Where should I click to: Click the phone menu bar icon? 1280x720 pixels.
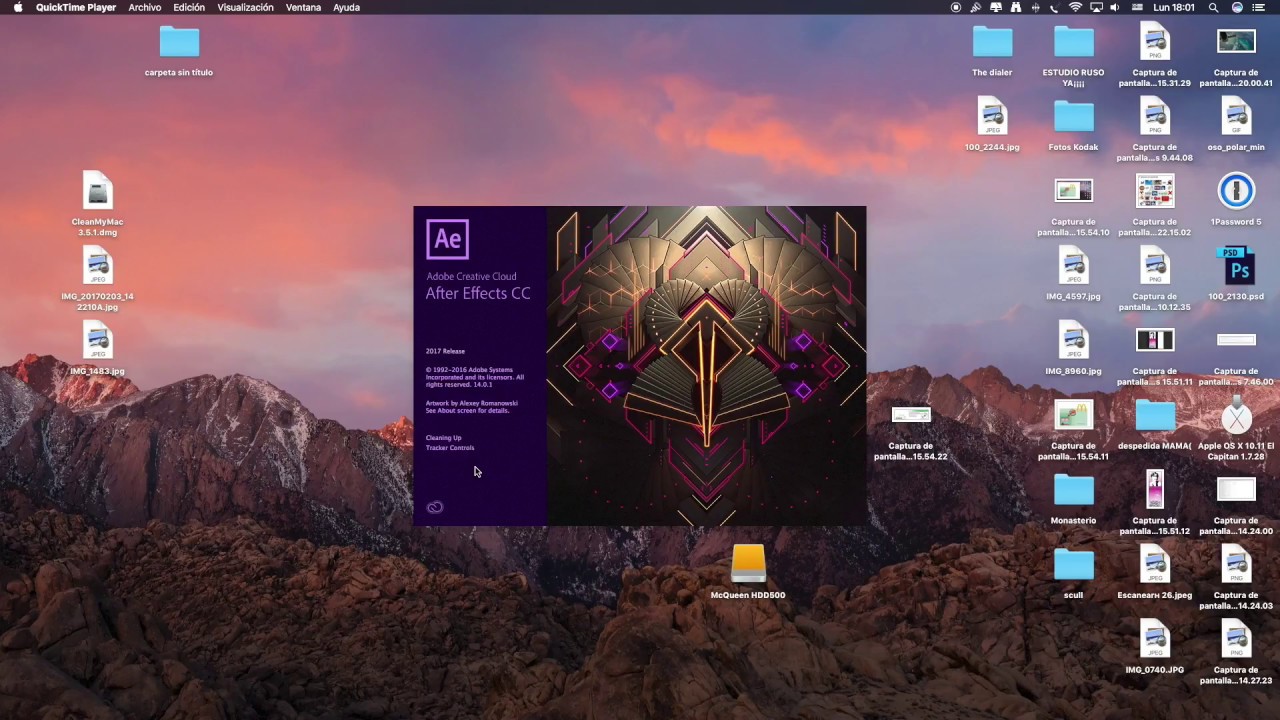1056,7
